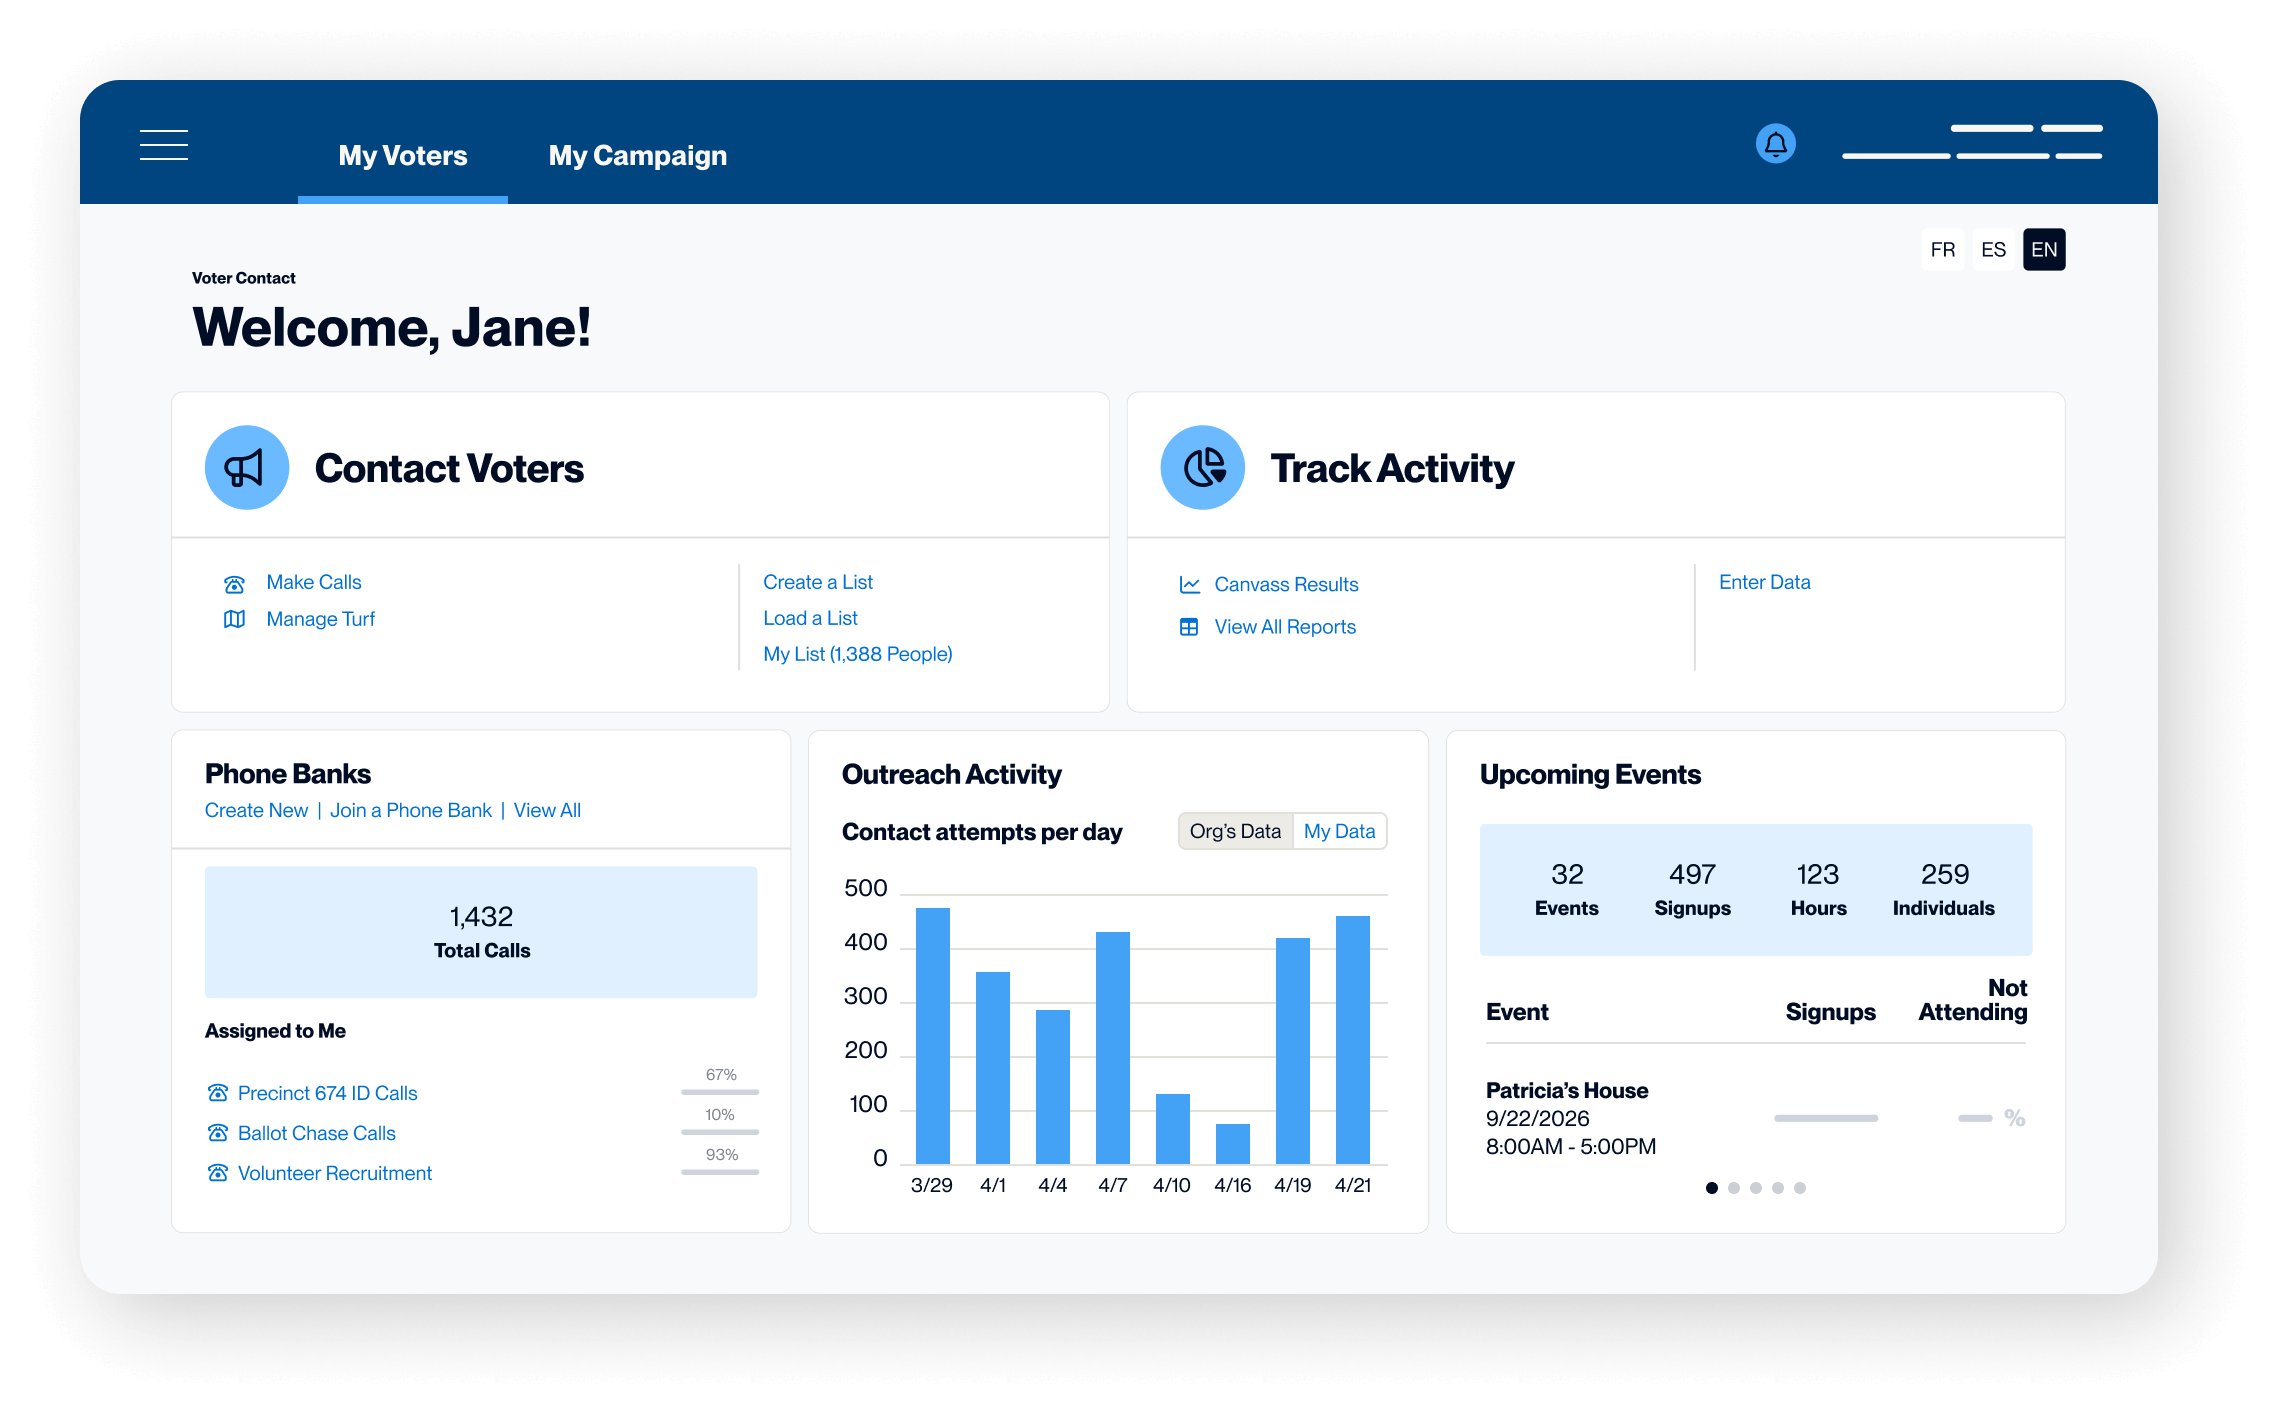The height and width of the screenshot is (1414, 2278).
Task: Switch to My Campaign tab
Action: click(x=637, y=156)
